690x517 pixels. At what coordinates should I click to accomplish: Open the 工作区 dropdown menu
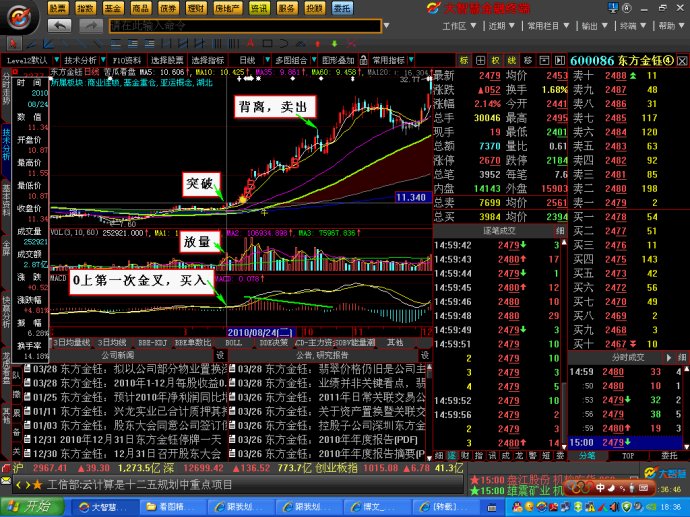(x=459, y=26)
